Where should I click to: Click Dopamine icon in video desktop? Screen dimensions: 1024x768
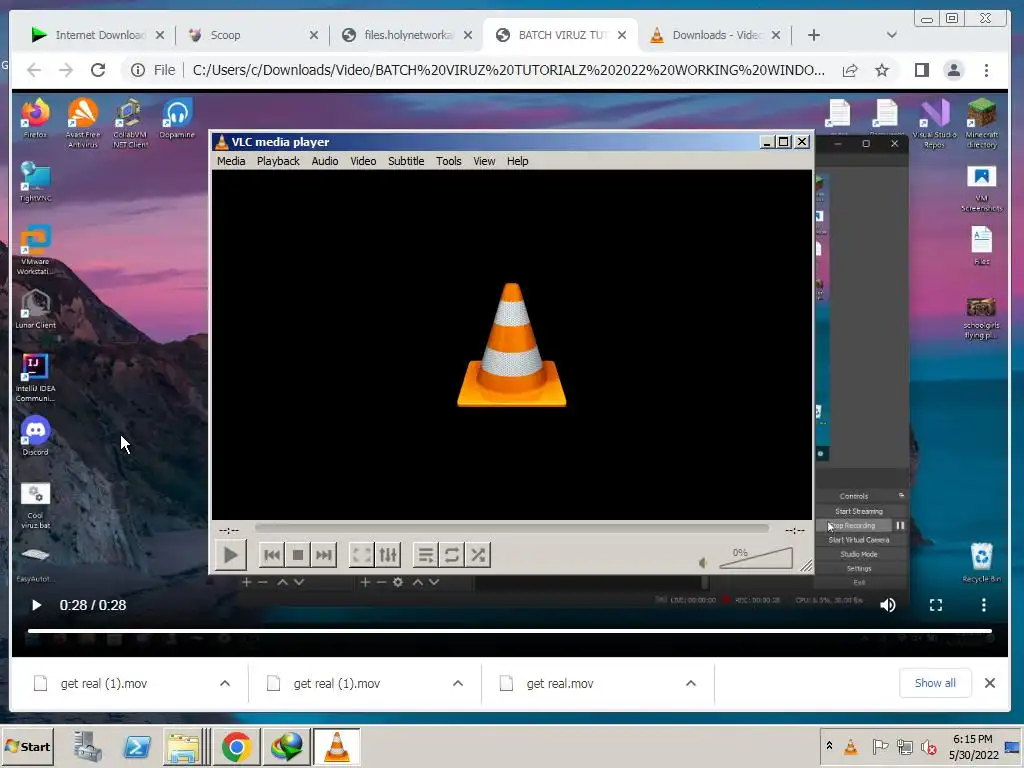177,118
